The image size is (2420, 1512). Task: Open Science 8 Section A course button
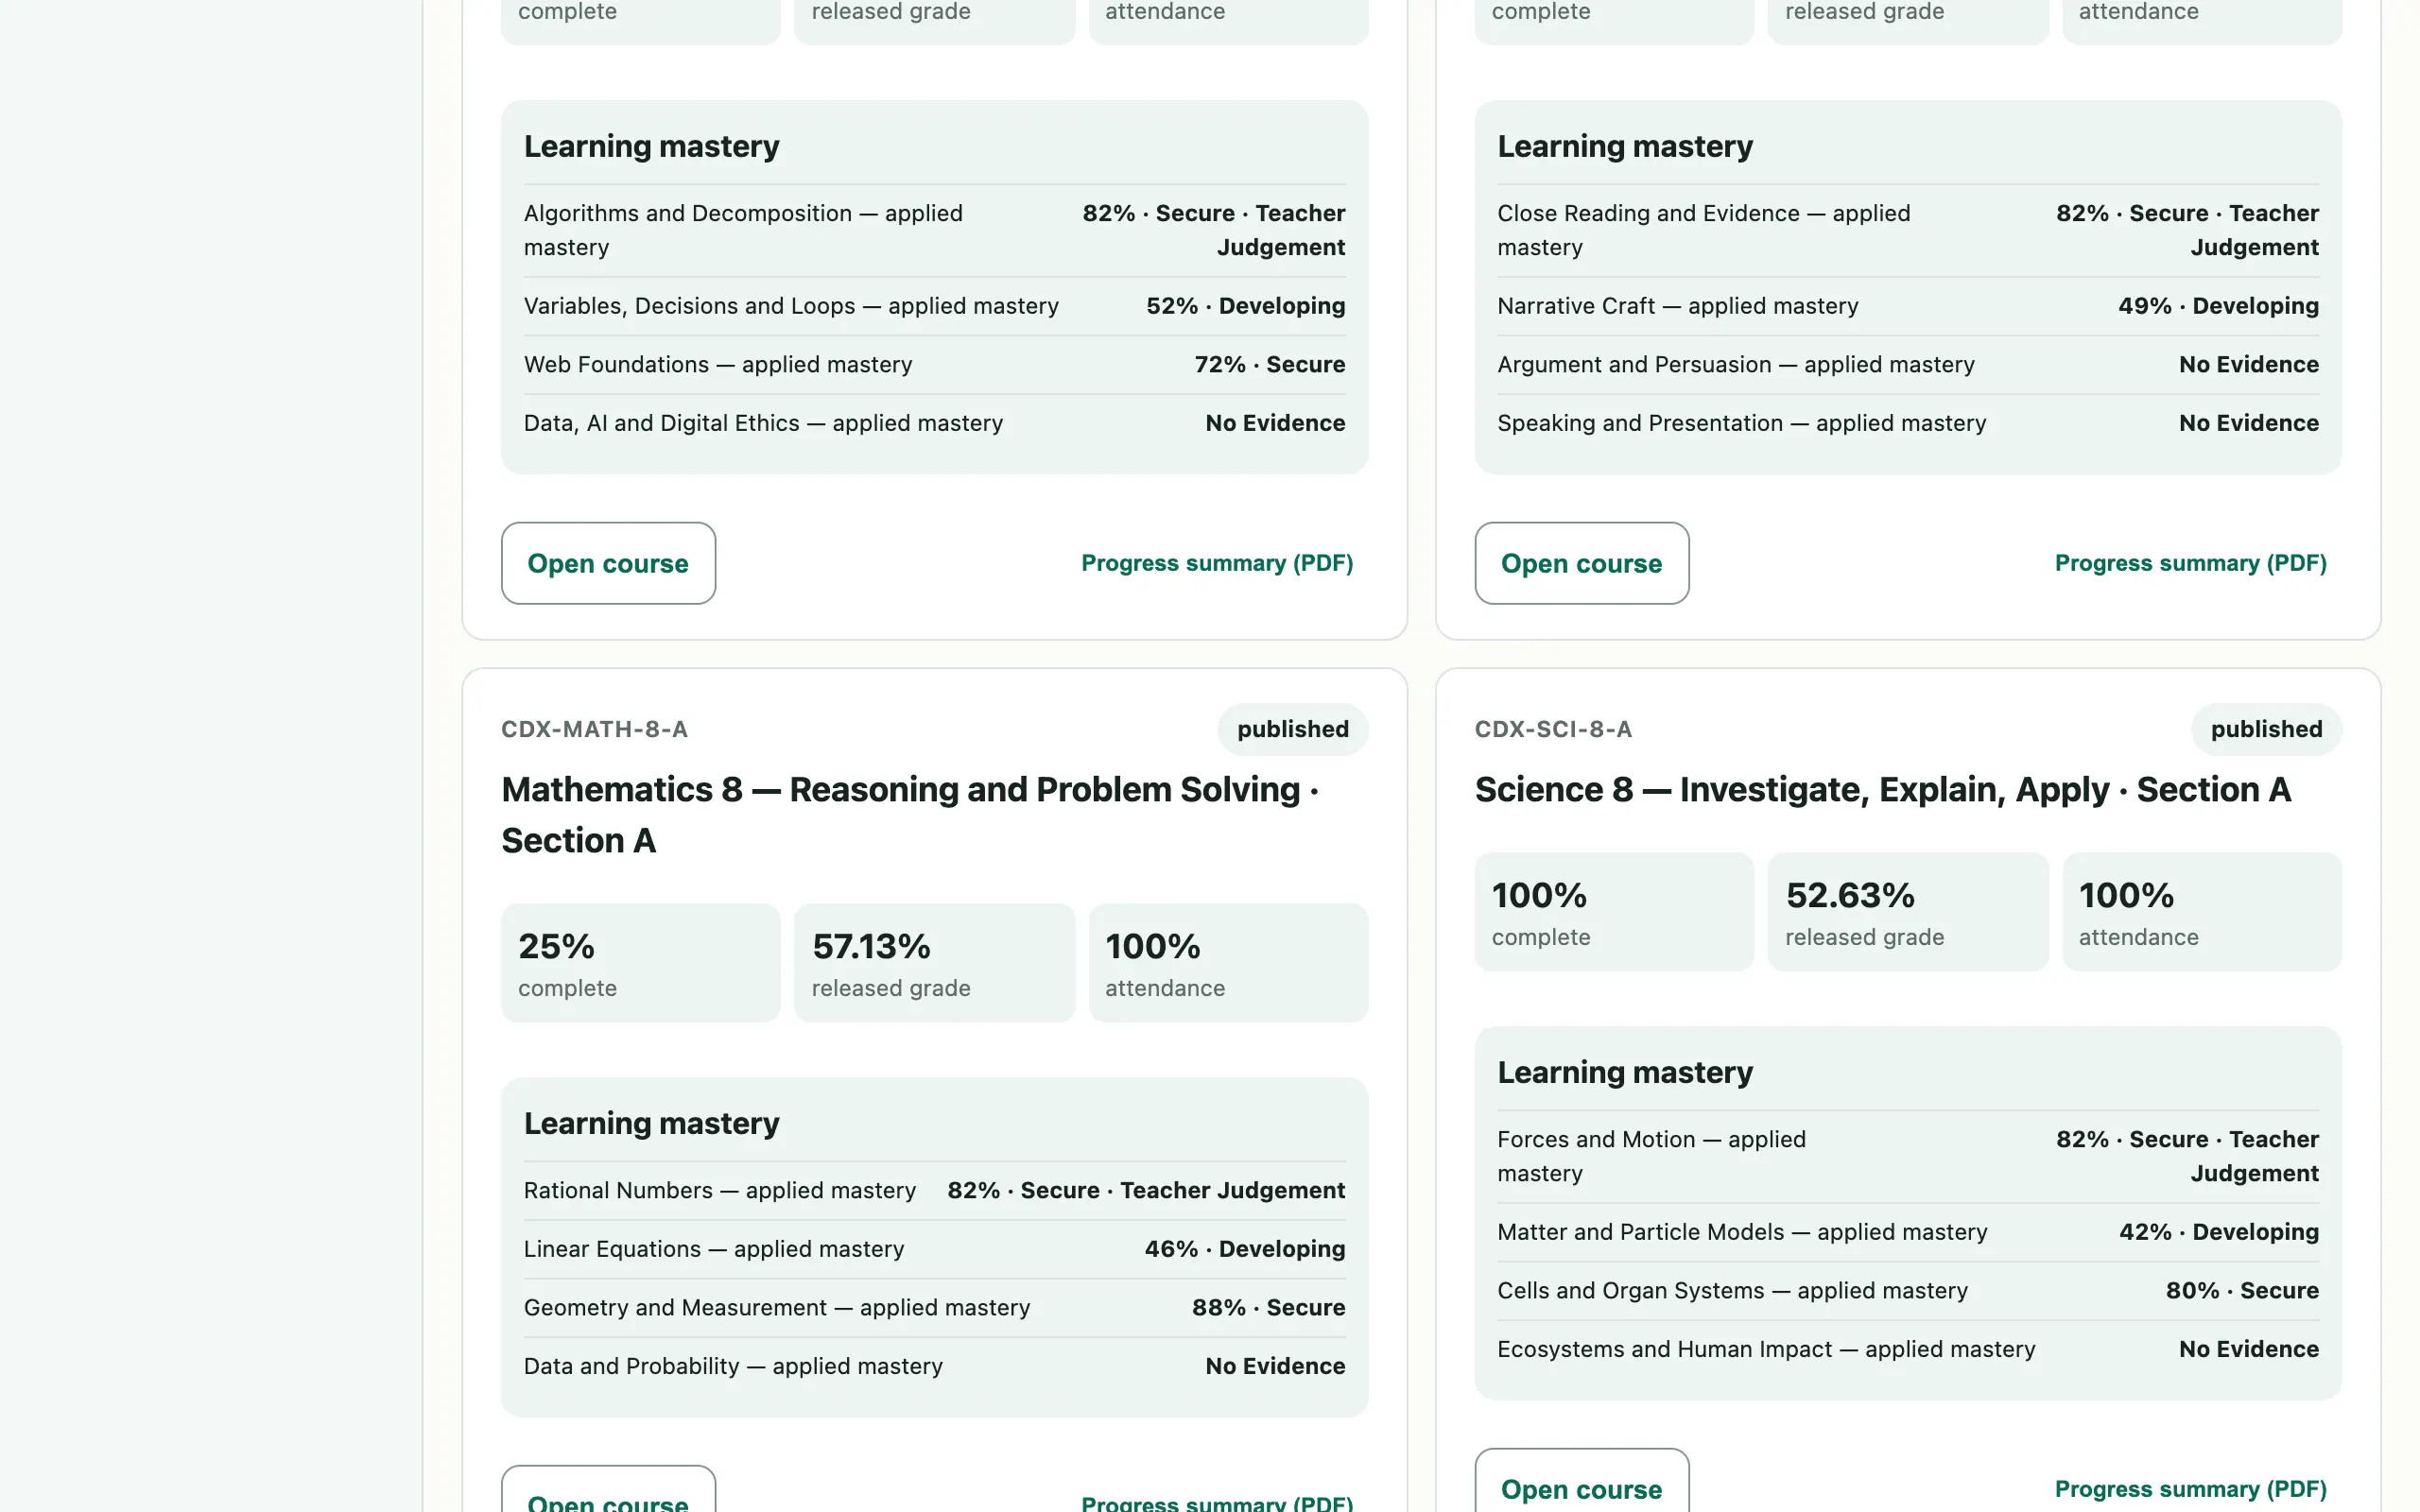tap(1581, 1481)
